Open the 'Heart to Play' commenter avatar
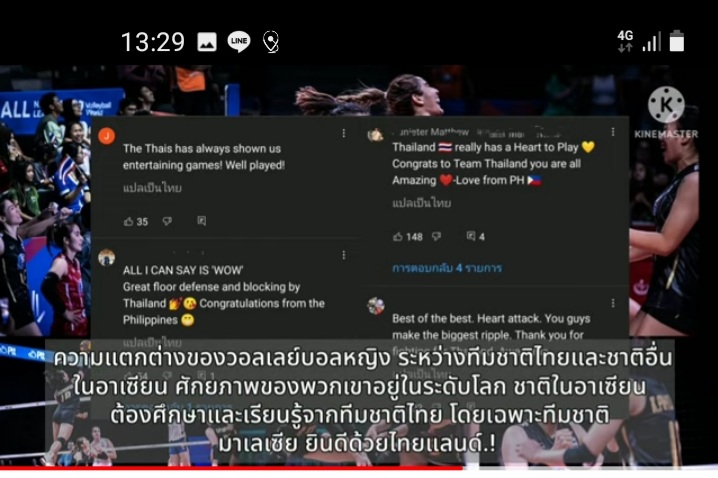This screenshot has height=478, width=718. [375, 135]
